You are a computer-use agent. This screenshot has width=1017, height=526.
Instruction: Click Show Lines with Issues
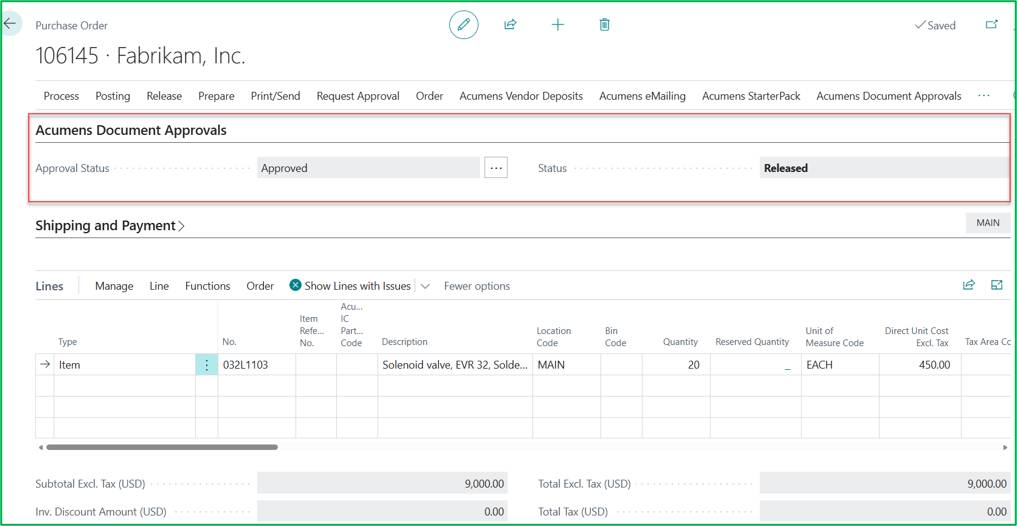(350, 285)
